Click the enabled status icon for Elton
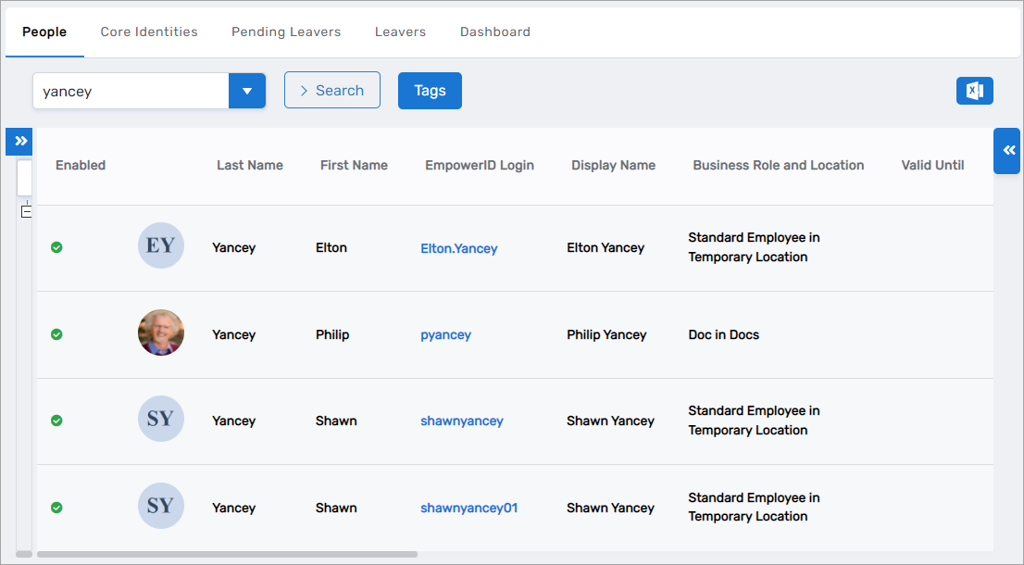 [x=57, y=247]
